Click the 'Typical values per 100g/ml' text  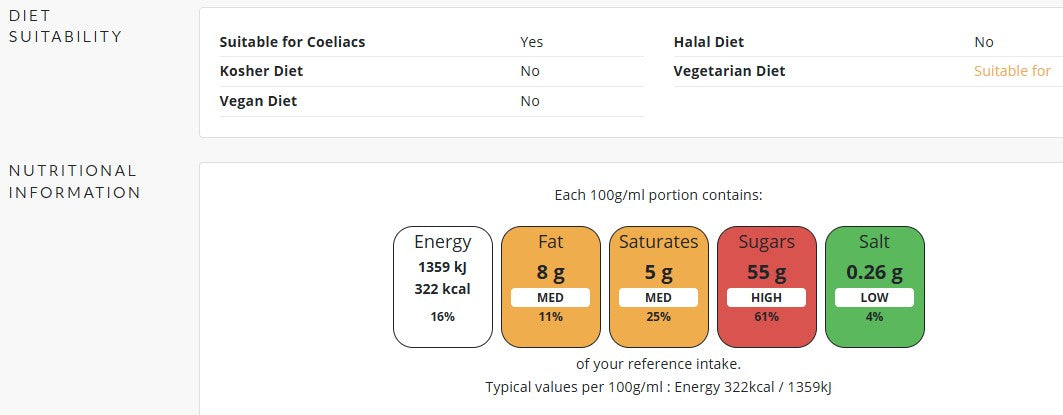pos(658,386)
